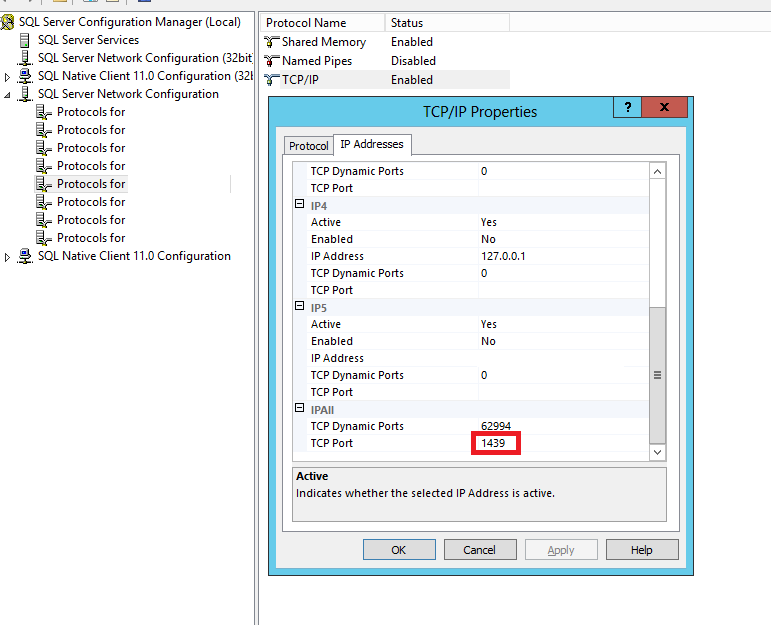Image resolution: width=771 pixels, height=625 pixels.
Task: Select the highlighted Protocols for tree item
Action: pyautogui.click(x=91, y=184)
